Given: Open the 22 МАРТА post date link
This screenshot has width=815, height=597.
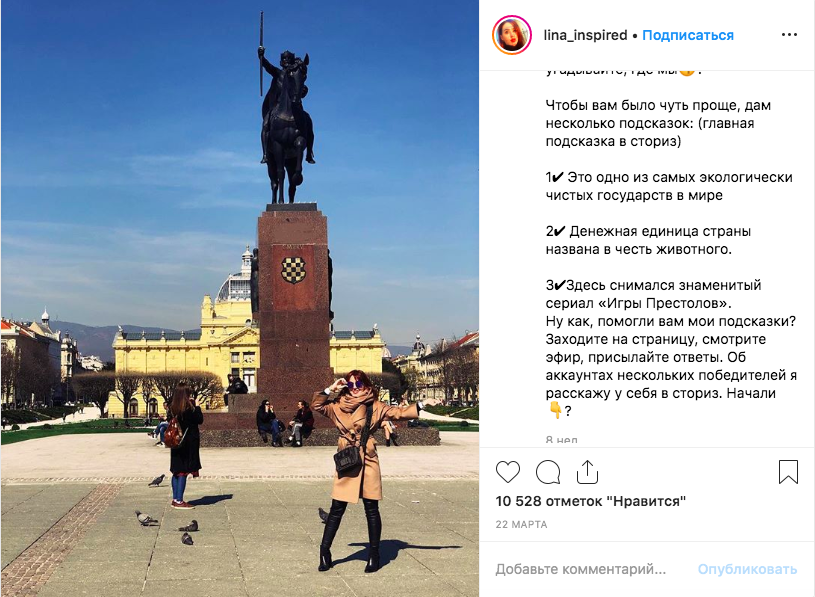Looking at the screenshot, I should coord(521,524).
